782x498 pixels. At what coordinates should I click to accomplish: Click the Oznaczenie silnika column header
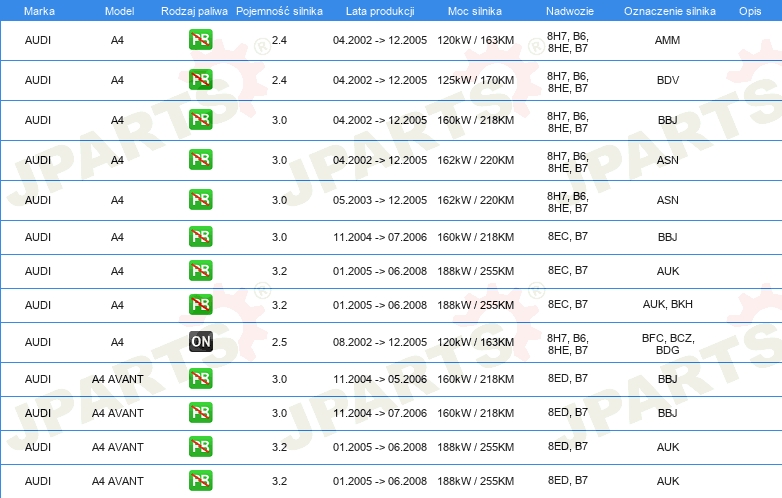pos(670,11)
